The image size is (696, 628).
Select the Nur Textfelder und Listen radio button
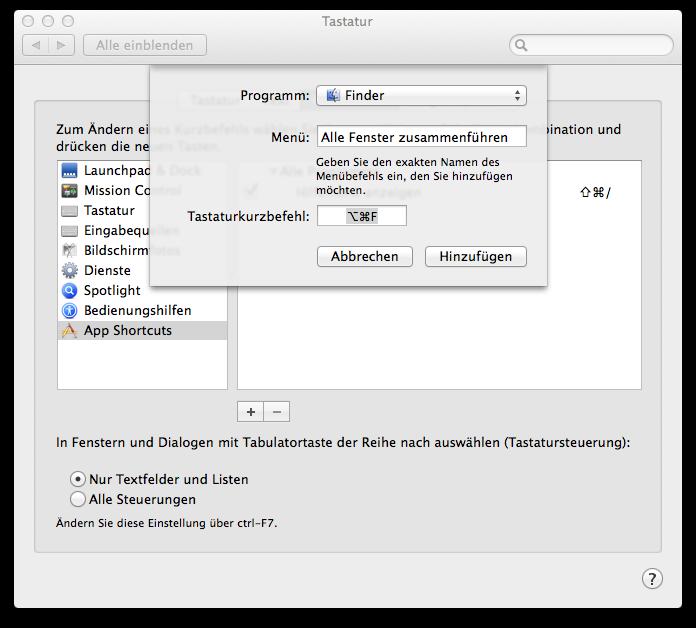click(x=78, y=479)
